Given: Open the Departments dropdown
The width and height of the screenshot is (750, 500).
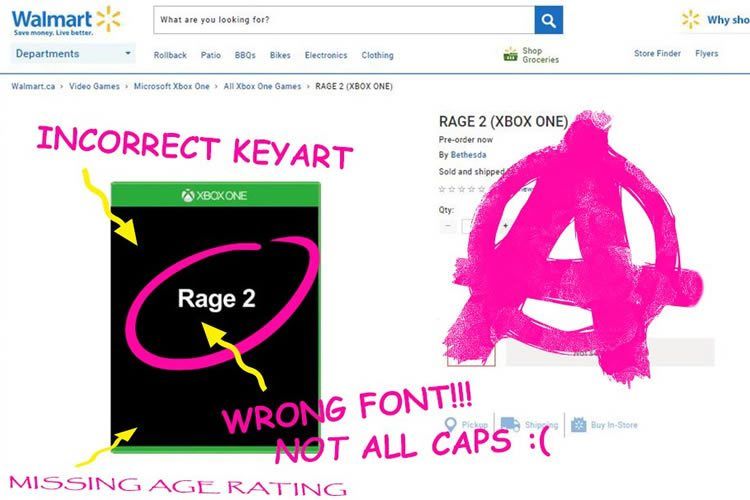Looking at the screenshot, I should (73, 54).
